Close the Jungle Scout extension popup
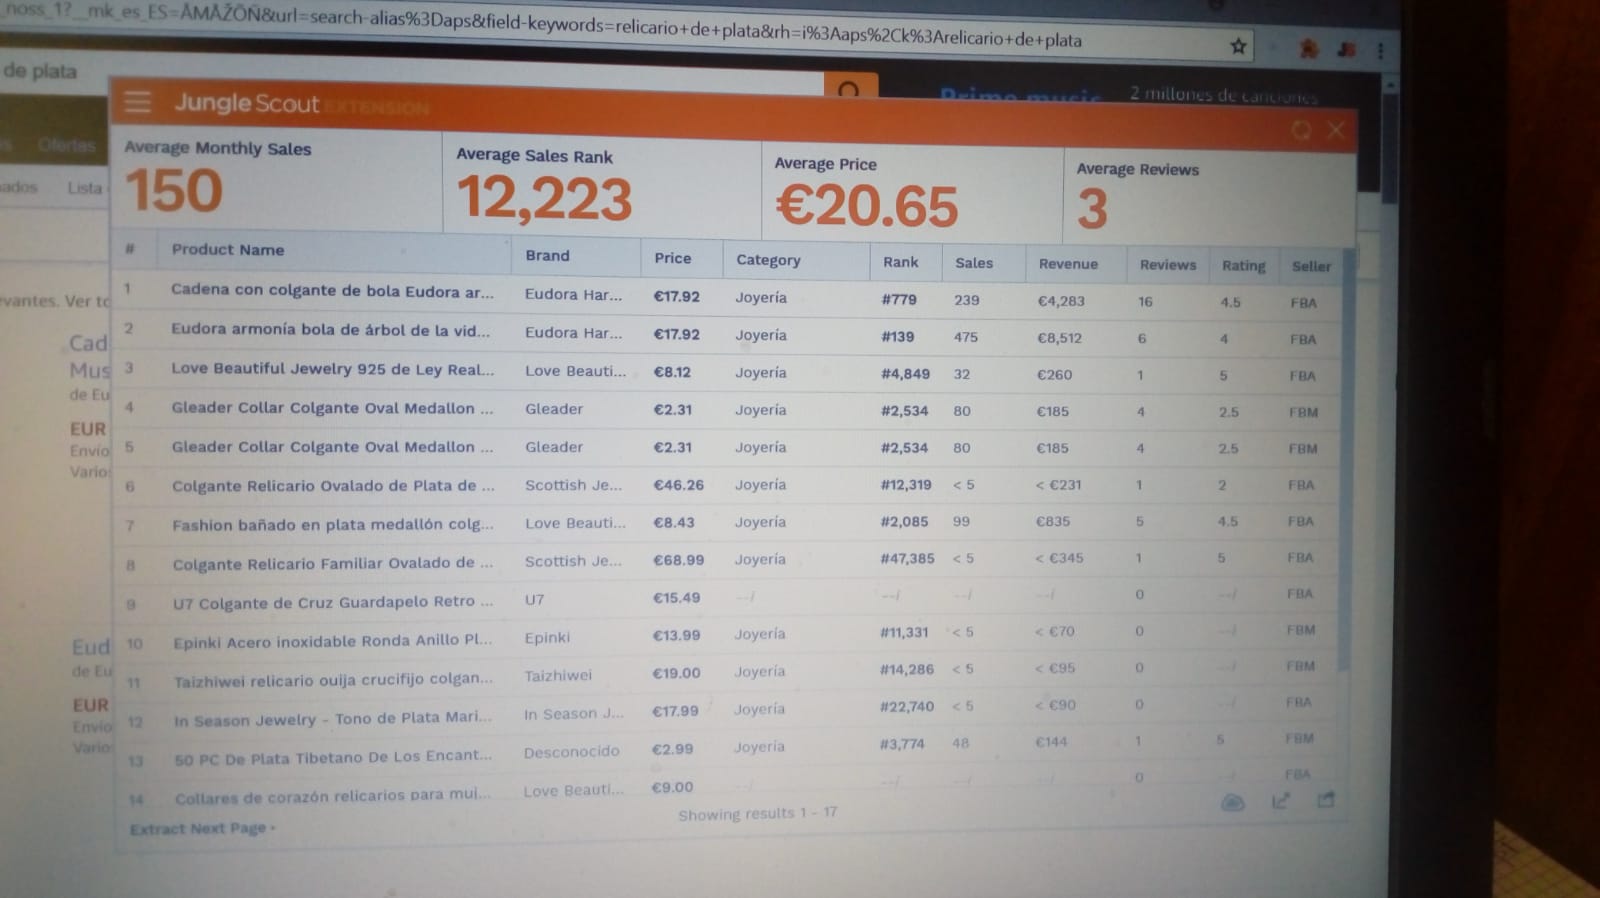The image size is (1600, 898). click(x=1336, y=130)
